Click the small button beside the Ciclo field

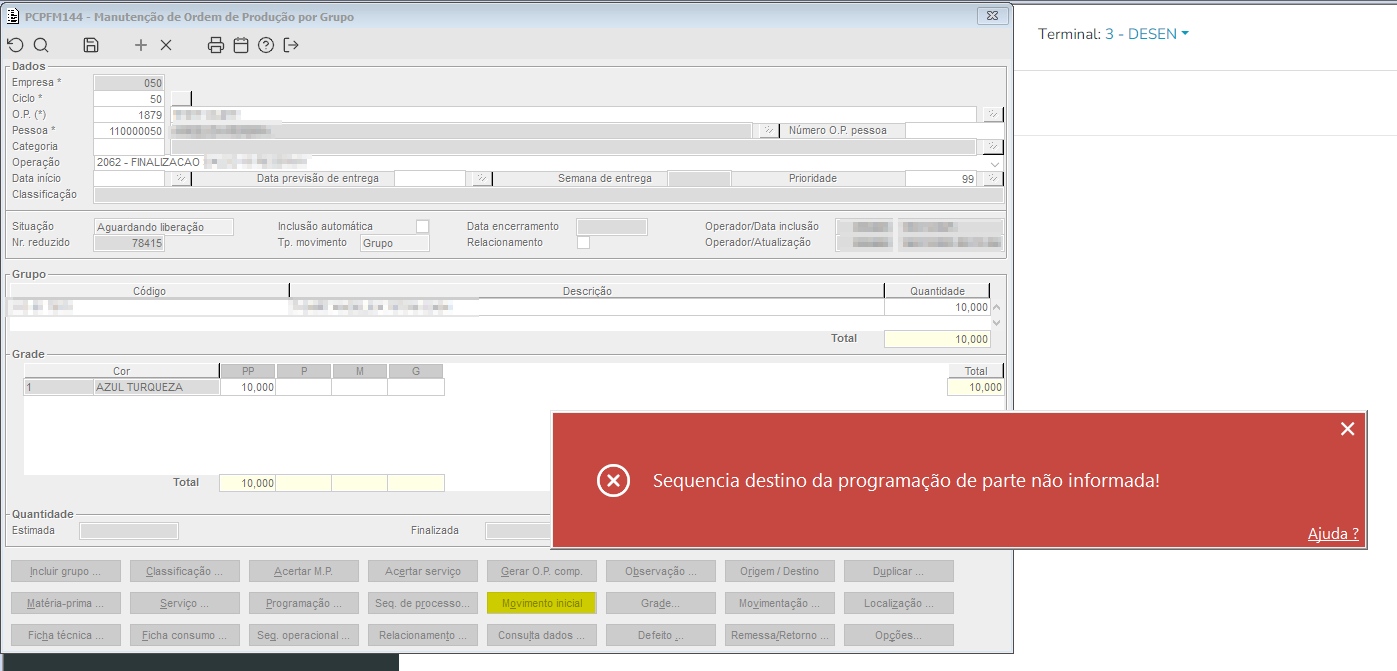pos(180,98)
